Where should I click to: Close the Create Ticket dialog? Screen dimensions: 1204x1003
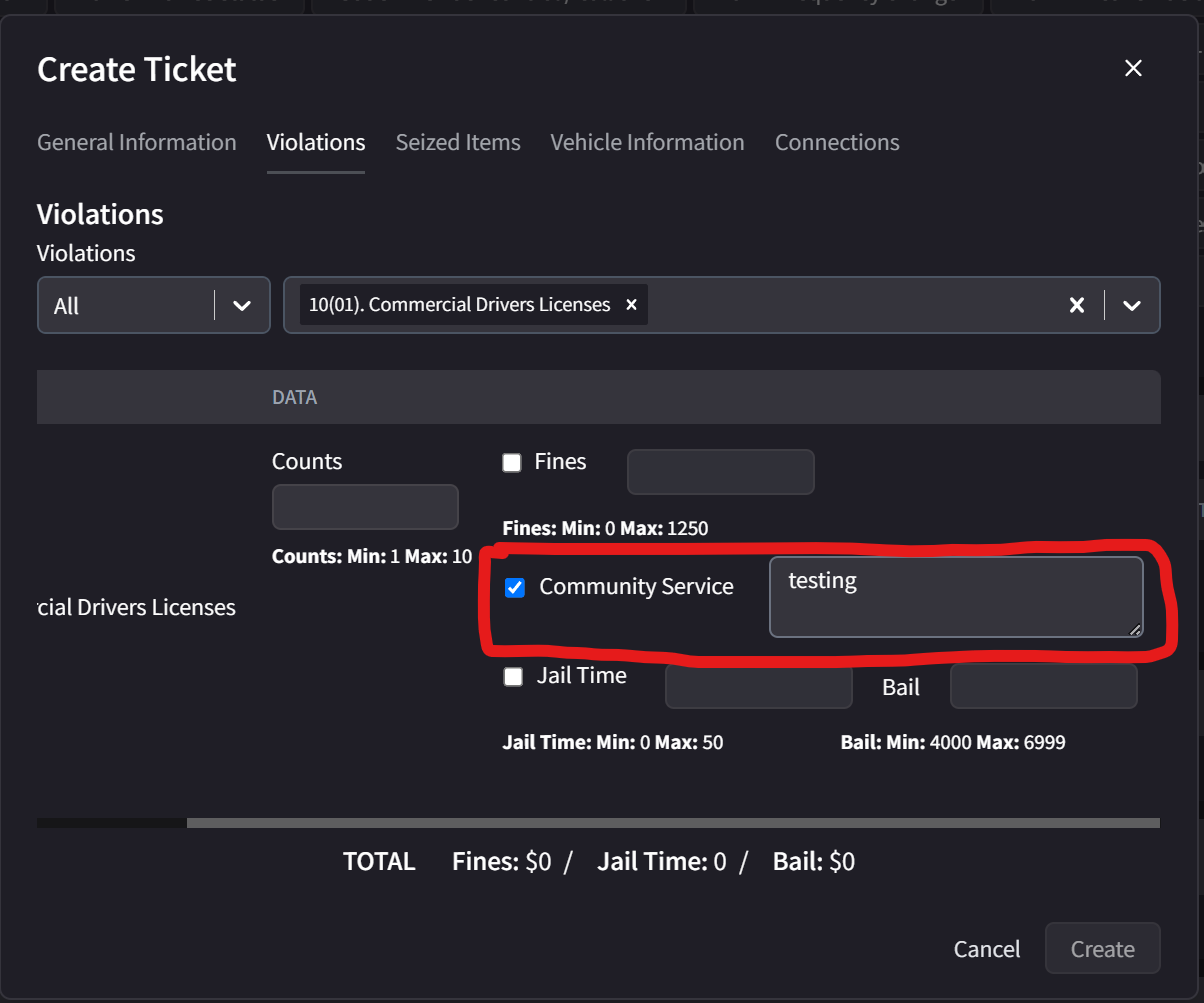click(1132, 68)
